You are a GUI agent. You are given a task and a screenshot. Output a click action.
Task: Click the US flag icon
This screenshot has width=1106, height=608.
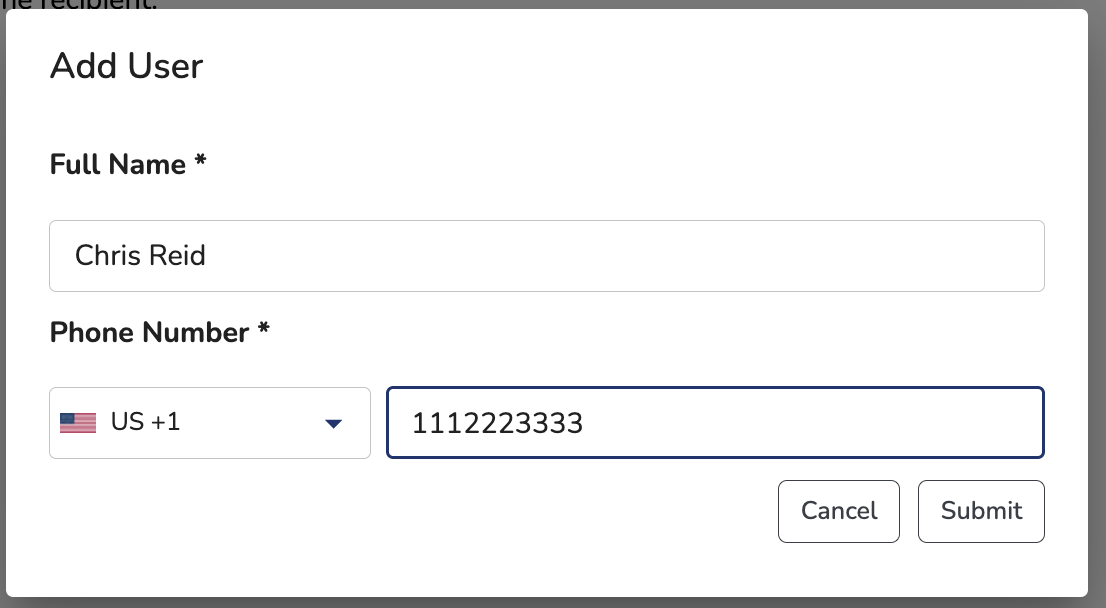point(78,422)
